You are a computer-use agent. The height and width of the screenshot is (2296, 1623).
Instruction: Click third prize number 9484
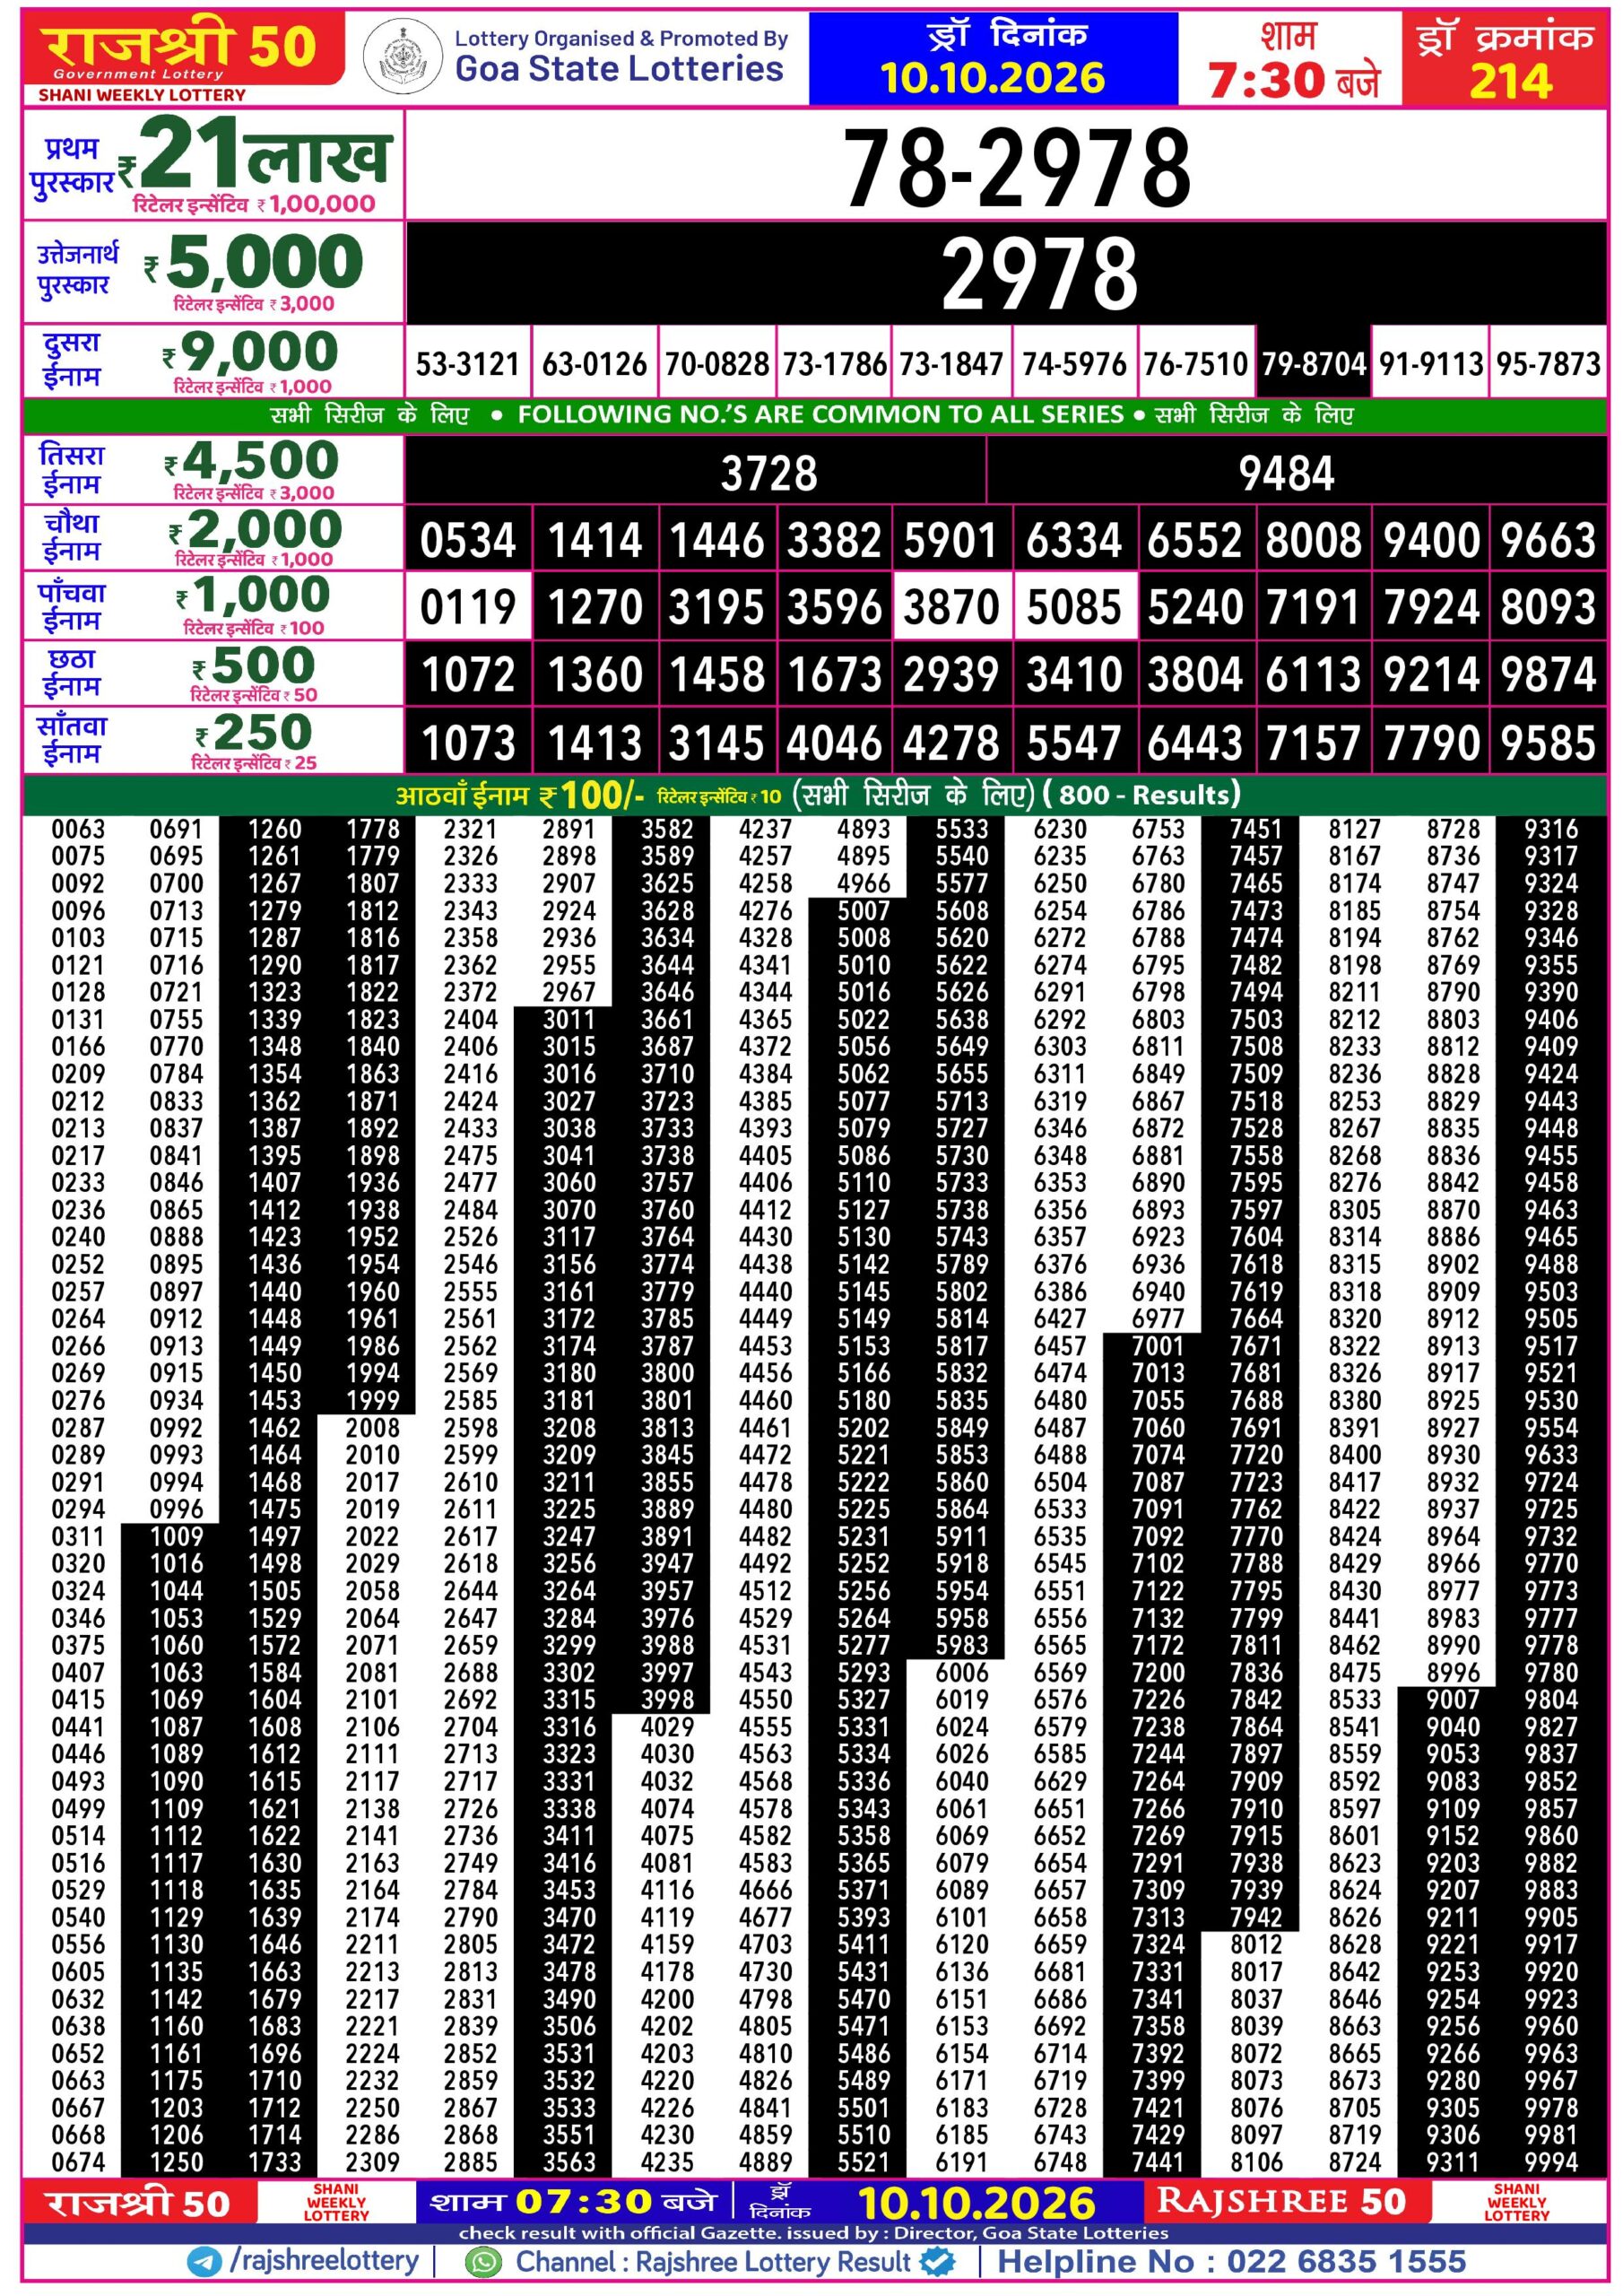click(1286, 474)
